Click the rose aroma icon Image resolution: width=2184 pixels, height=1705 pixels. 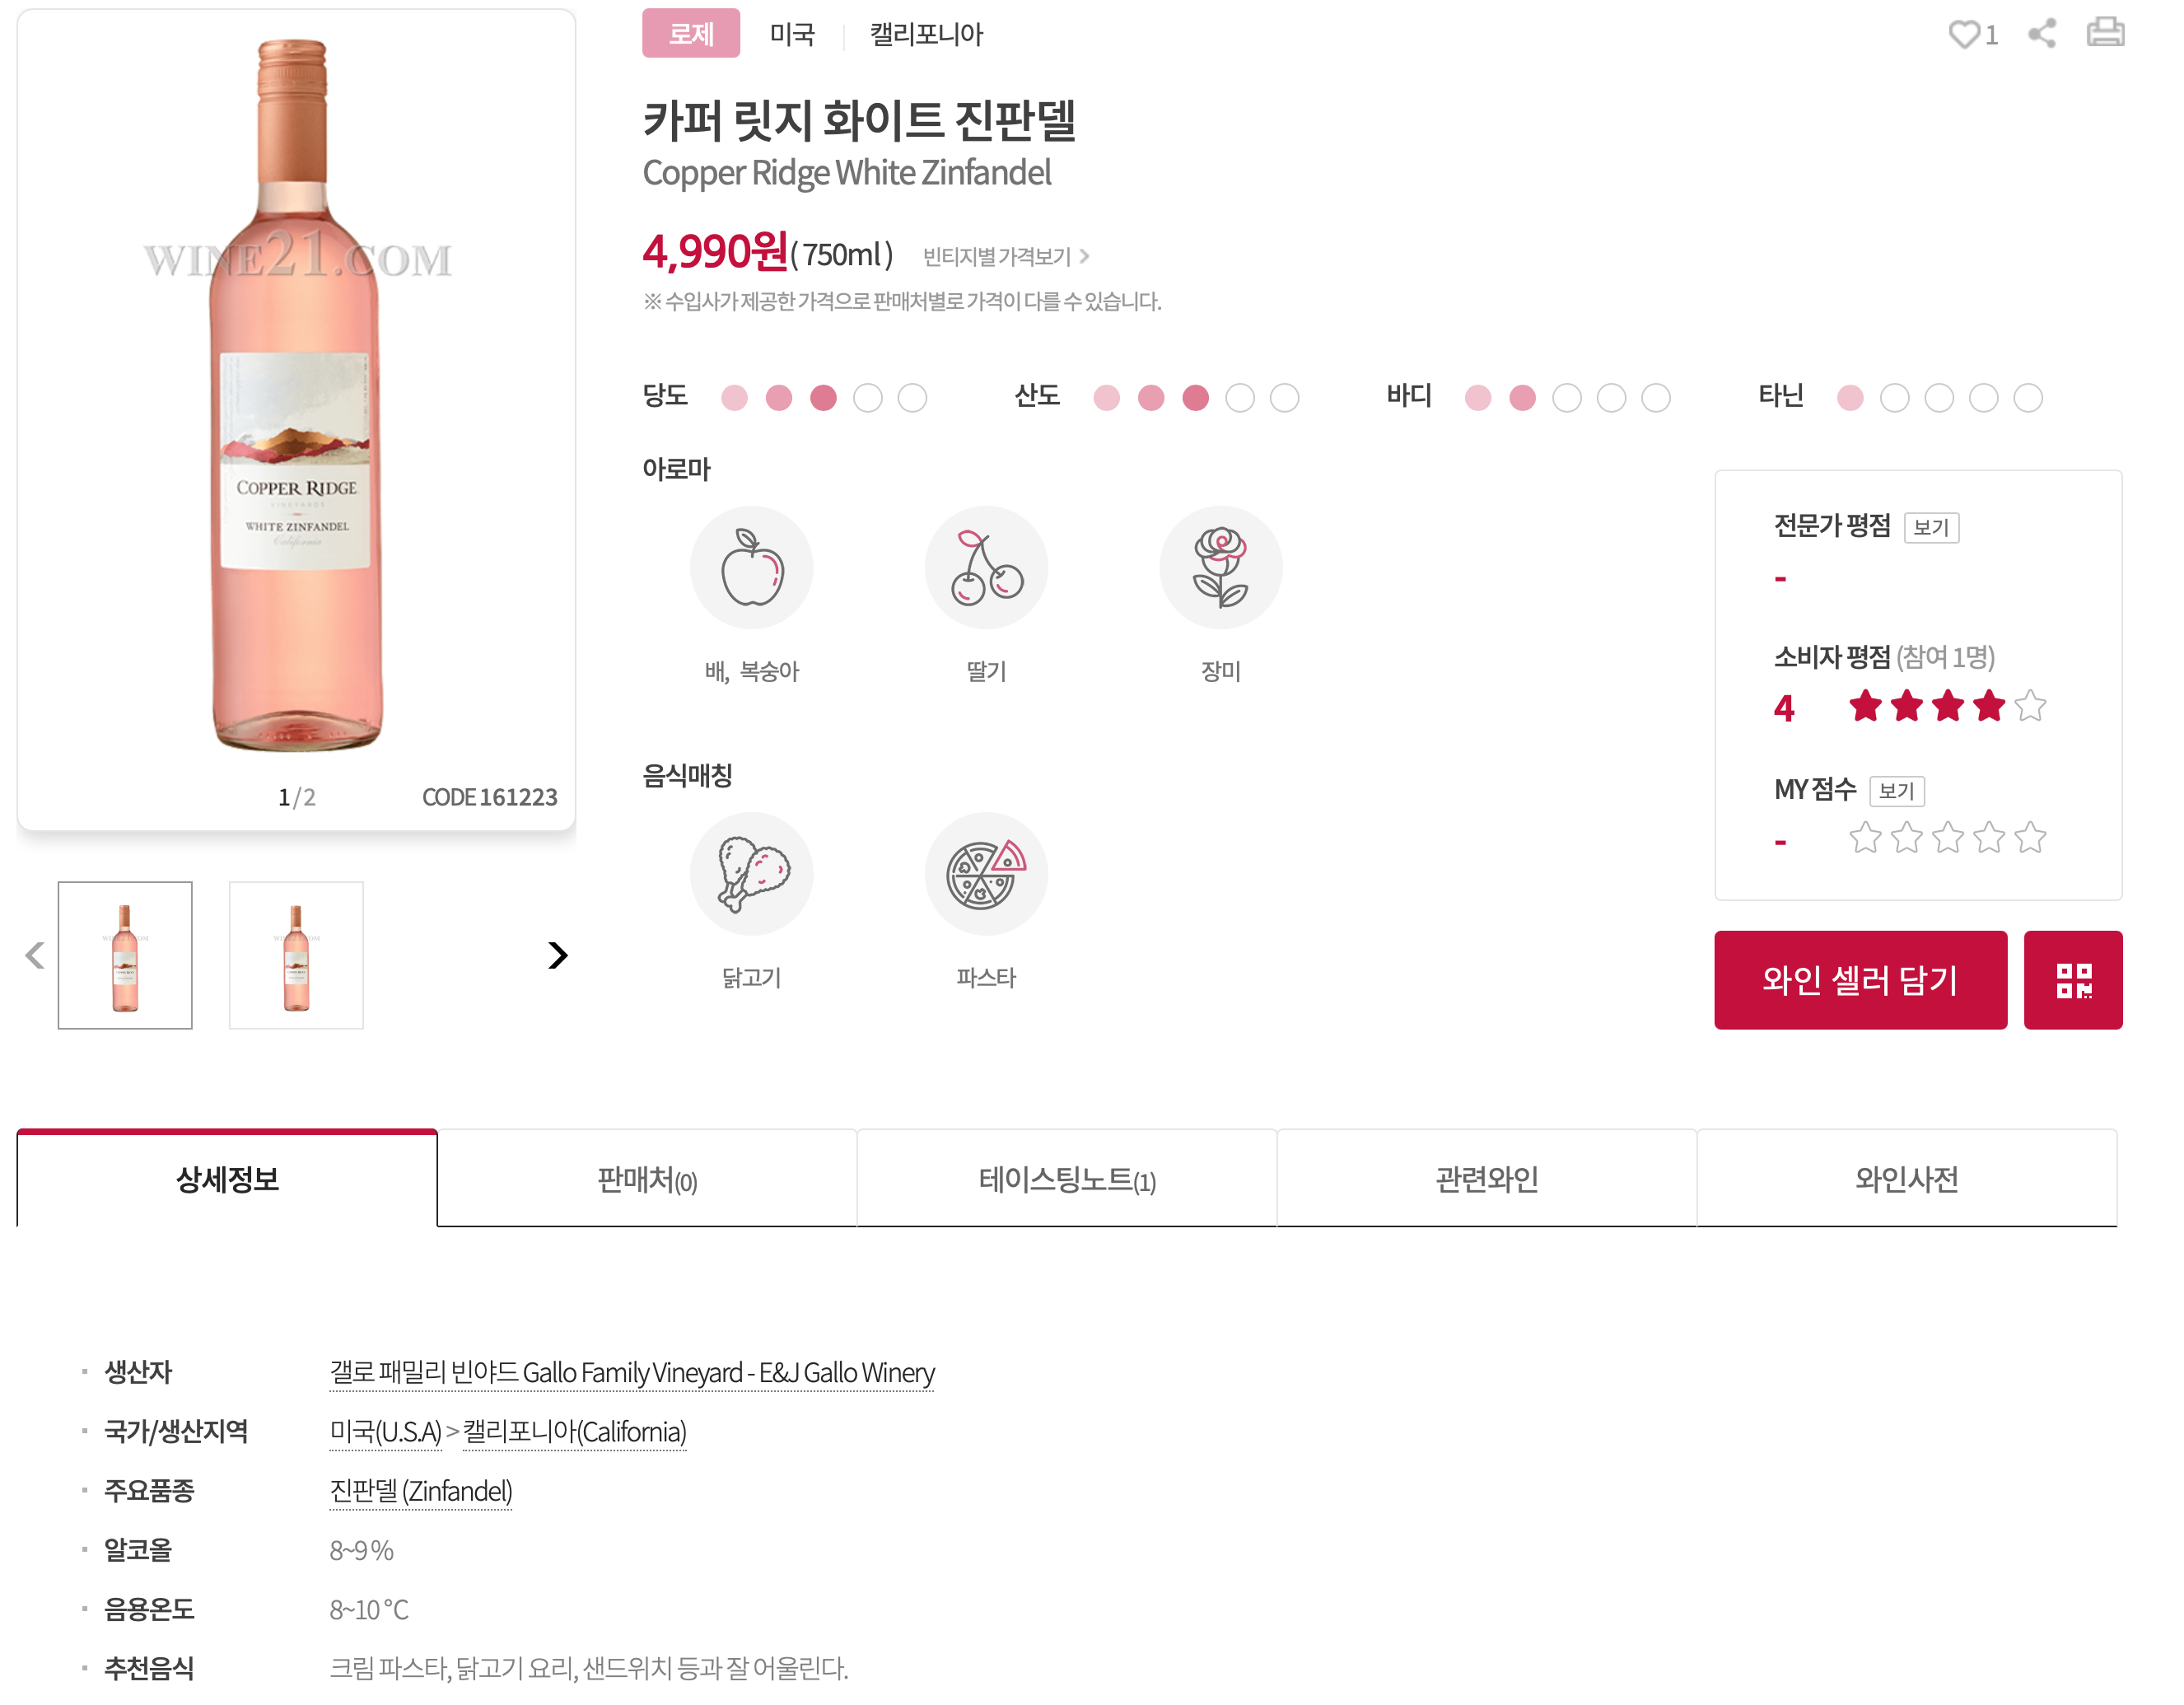[x=1220, y=568]
